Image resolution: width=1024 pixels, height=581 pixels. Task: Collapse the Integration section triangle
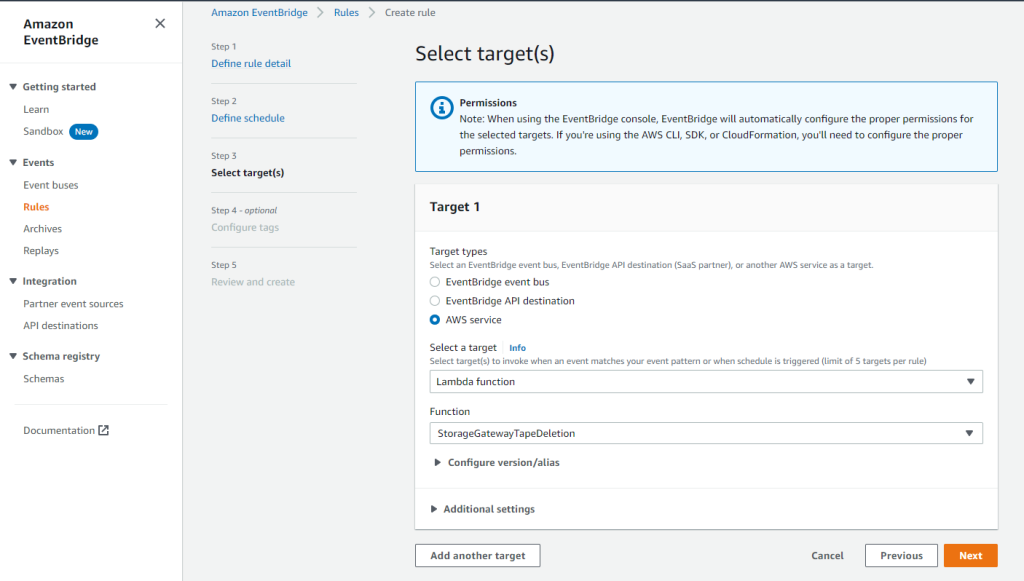13,281
